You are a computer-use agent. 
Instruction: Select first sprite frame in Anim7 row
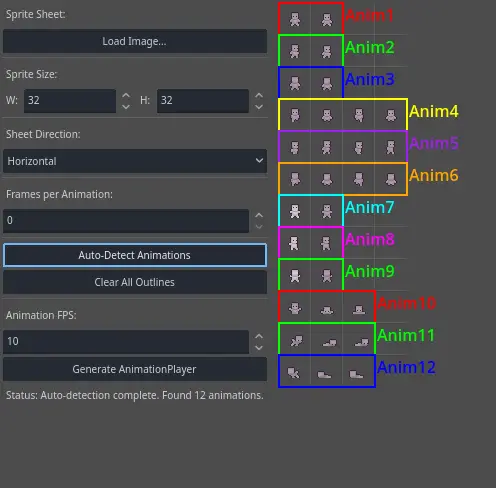click(x=295, y=211)
